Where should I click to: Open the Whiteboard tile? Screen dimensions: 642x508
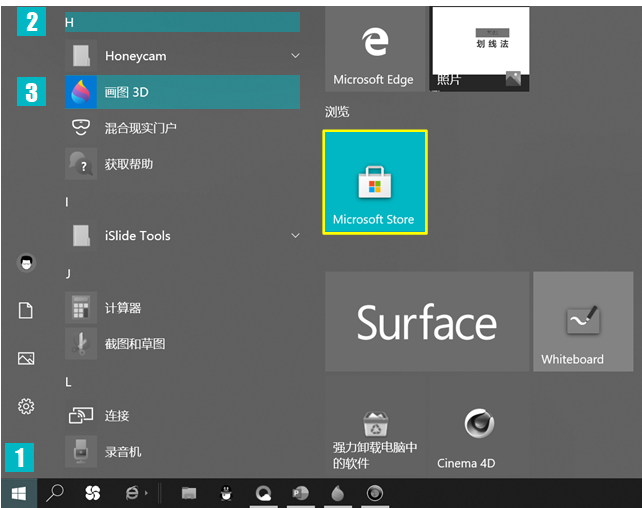pos(583,322)
